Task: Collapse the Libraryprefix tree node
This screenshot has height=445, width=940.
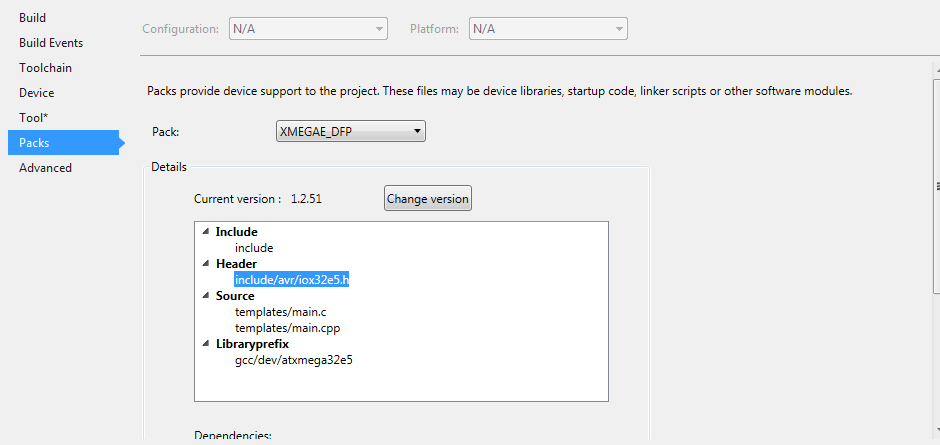Action: pyautogui.click(x=205, y=344)
